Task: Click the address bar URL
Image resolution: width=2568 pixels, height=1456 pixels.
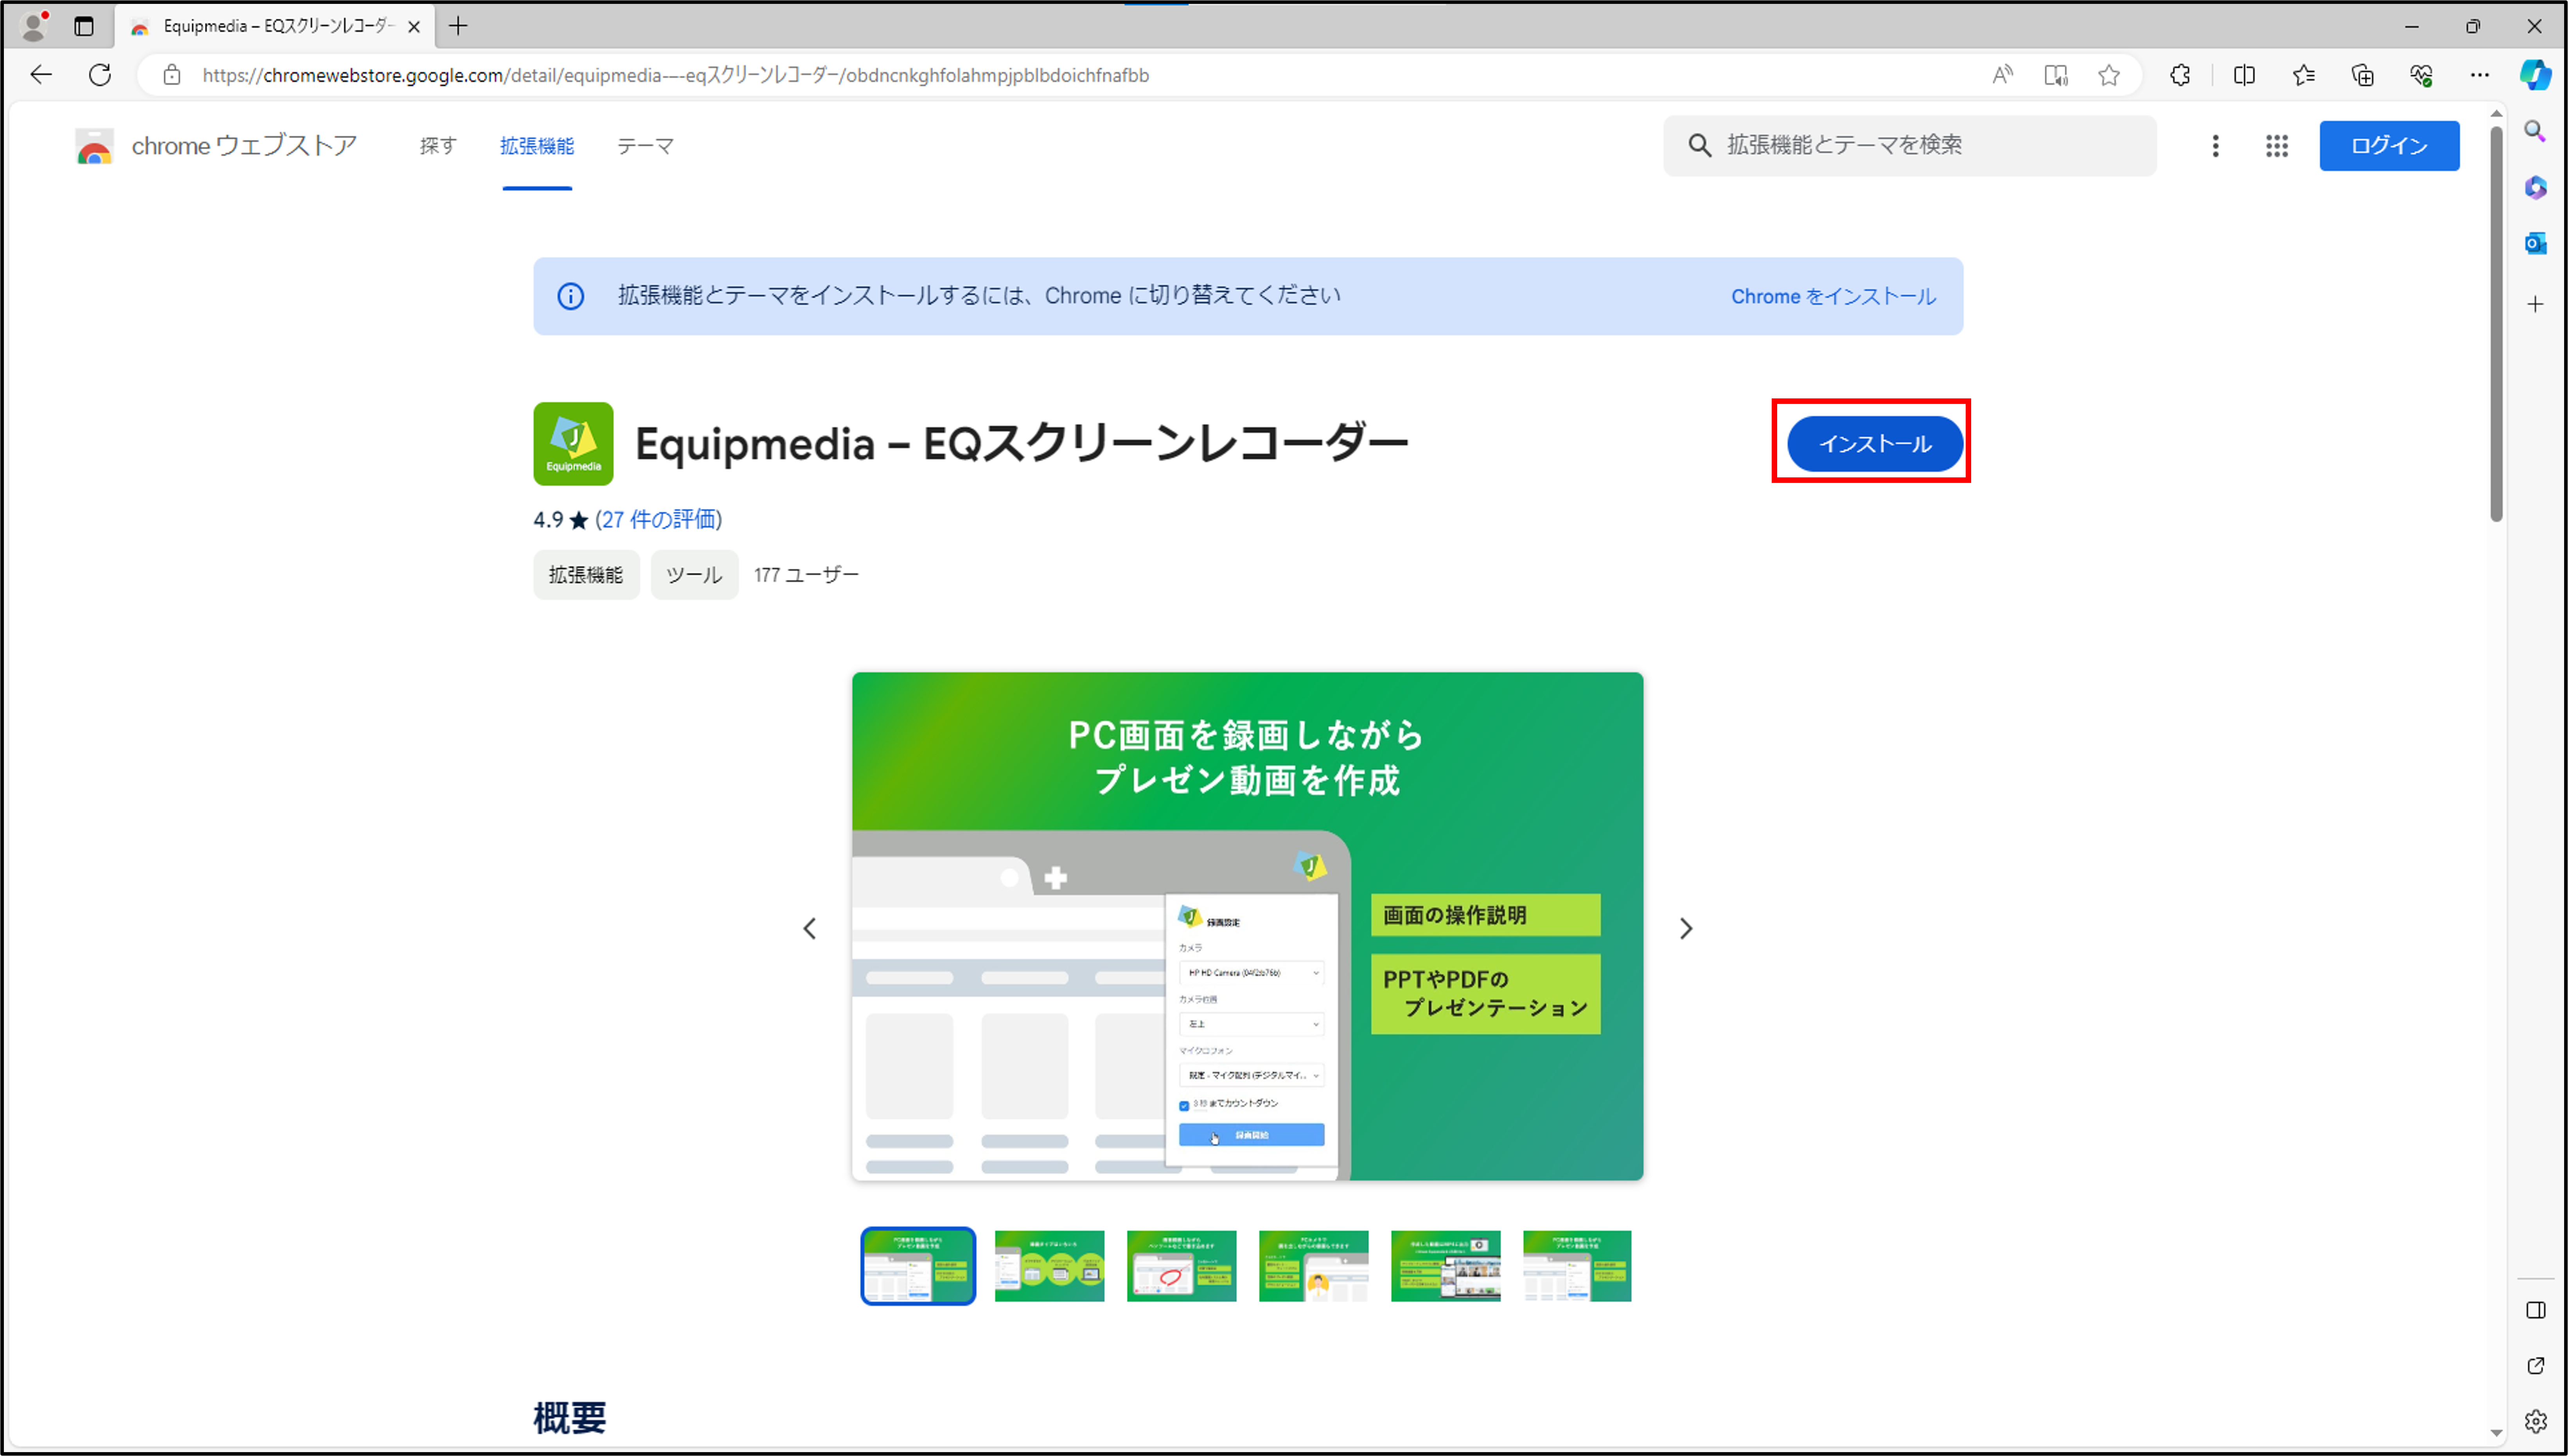Action: pyautogui.click(x=675, y=75)
